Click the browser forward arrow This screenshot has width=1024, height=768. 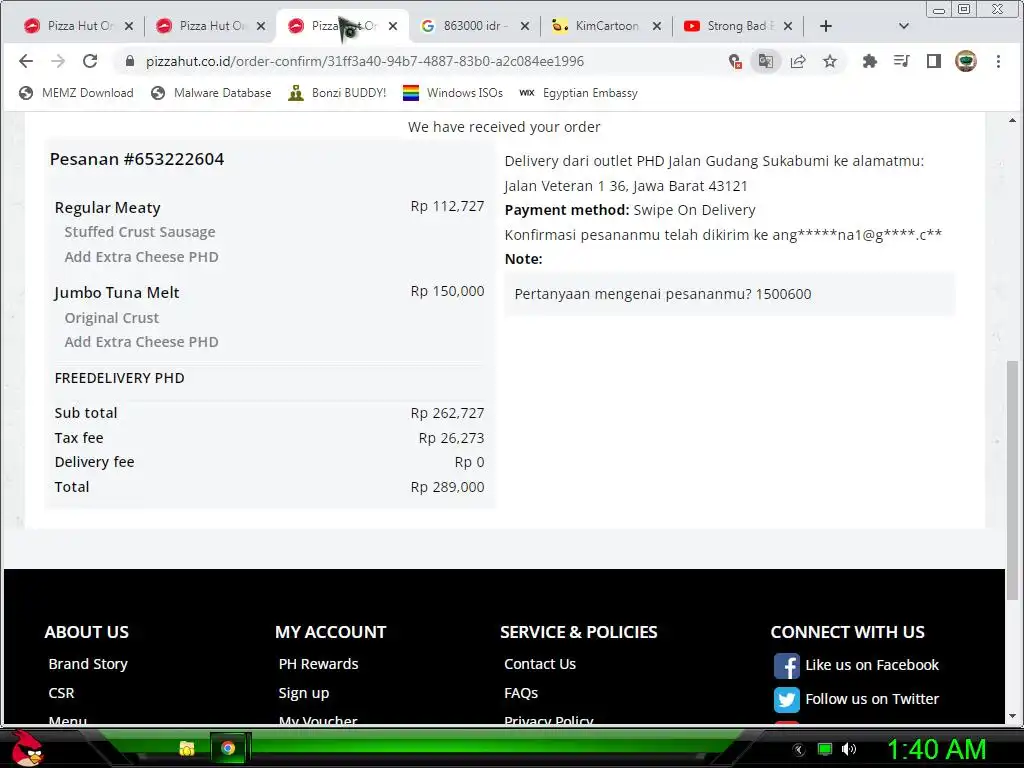pos(58,61)
